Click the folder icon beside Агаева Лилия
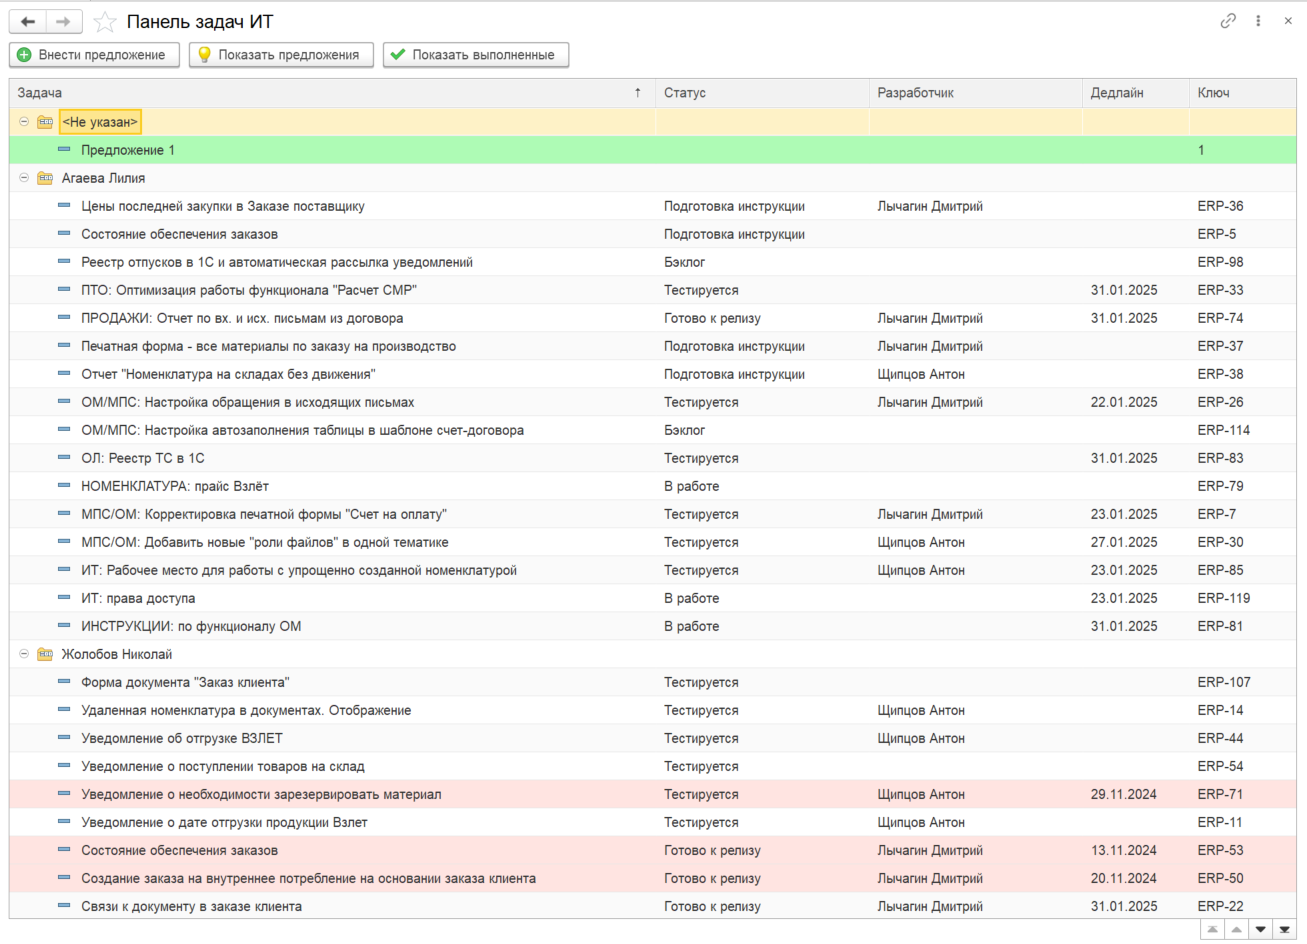Viewport: 1307px width, 944px height. [x=45, y=178]
